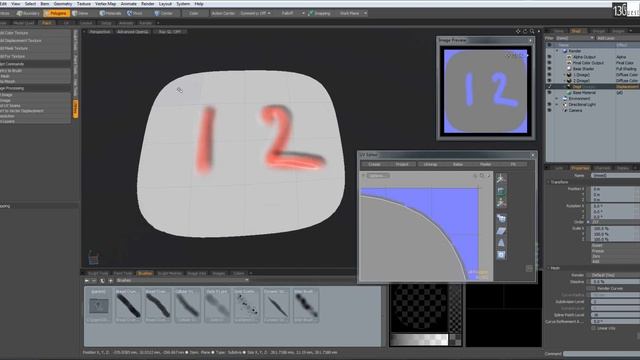
Task: Switch to the Brushes tab
Action: (x=145, y=273)
